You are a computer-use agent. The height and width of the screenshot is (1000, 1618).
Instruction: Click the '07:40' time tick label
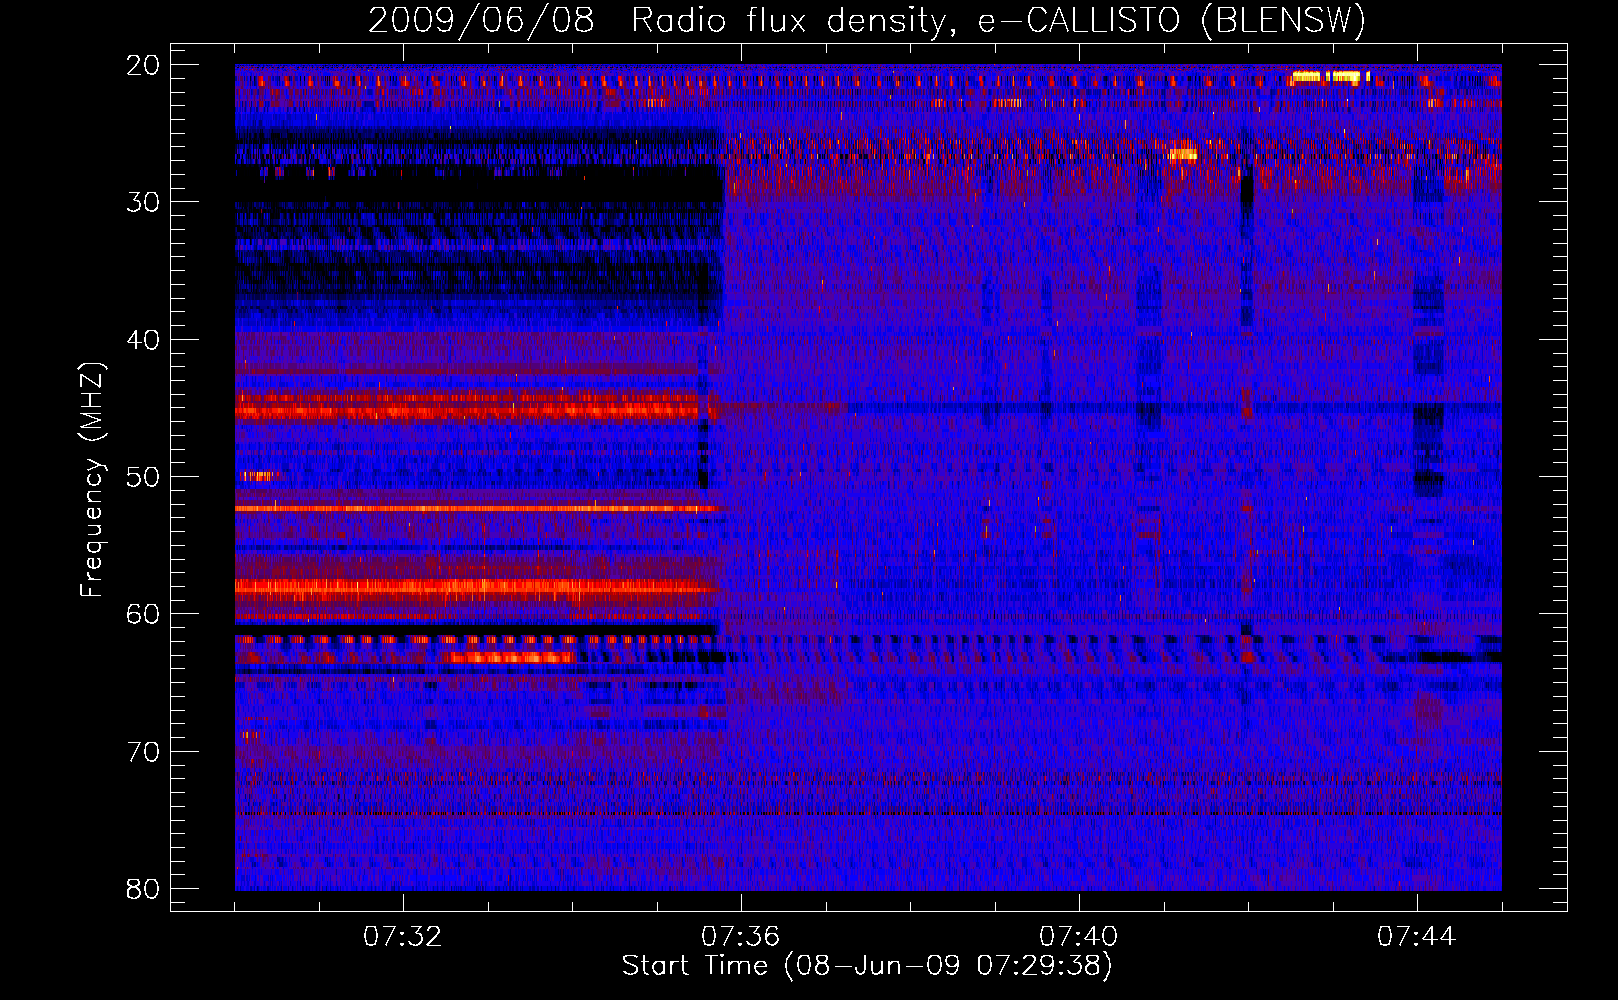tap(1079, 937)
